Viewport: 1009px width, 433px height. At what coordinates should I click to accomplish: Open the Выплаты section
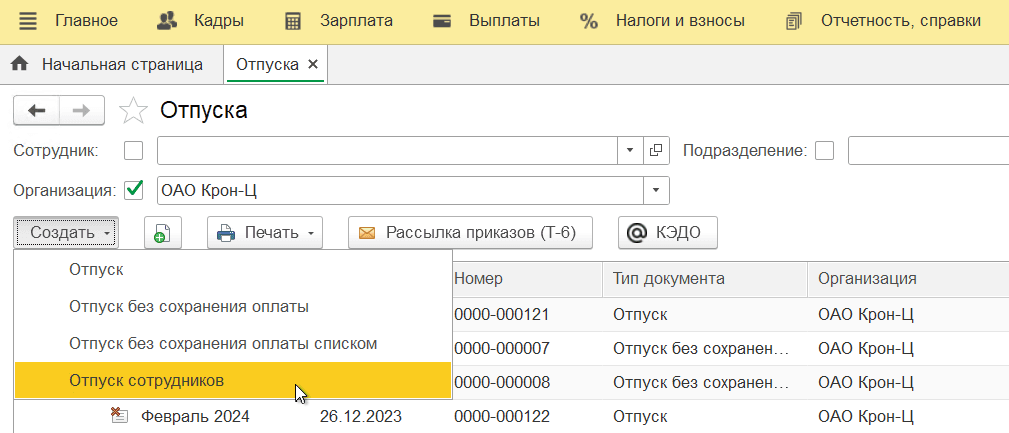point(504,21)
